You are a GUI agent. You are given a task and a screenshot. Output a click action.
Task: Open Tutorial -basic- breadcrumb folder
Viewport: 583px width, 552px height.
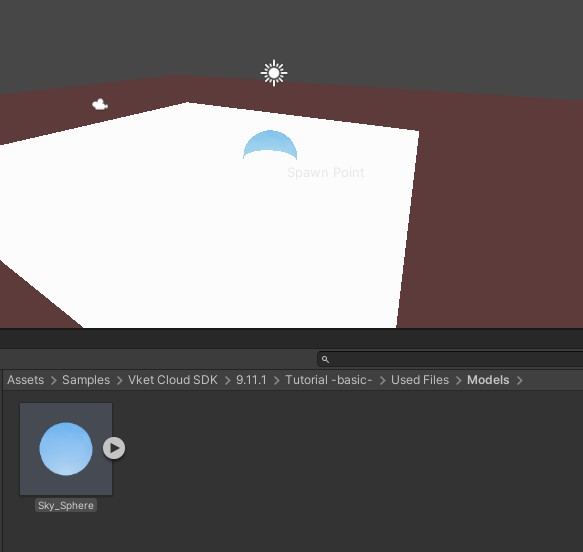pos(329,380)
